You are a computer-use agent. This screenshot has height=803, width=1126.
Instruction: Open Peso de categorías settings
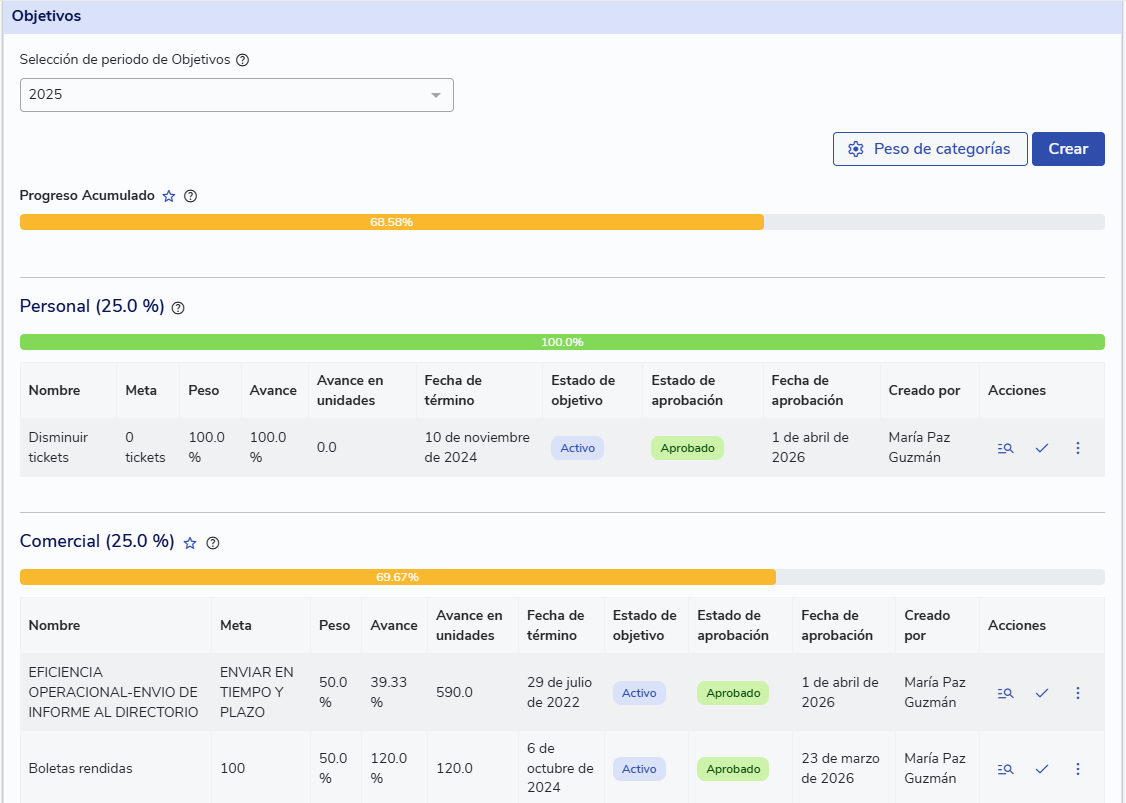point(929,149)
